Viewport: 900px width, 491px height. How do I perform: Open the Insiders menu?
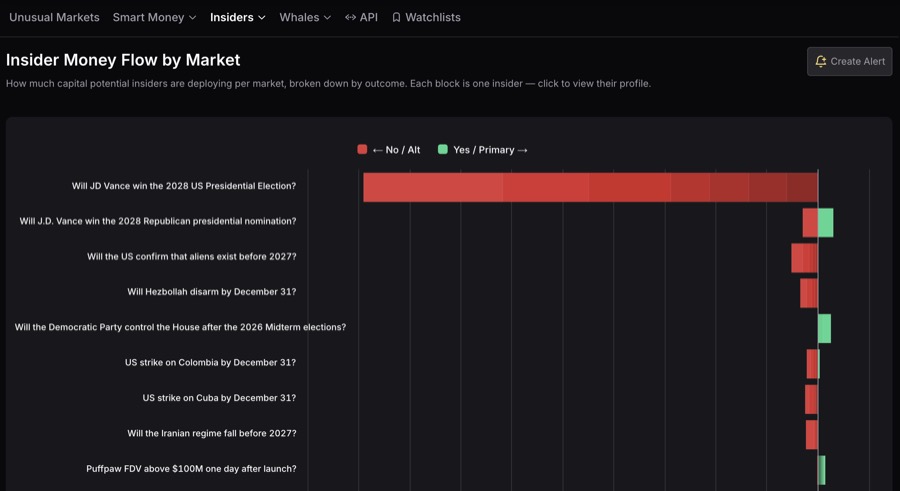pyautogui.click(x=237, y=17)
